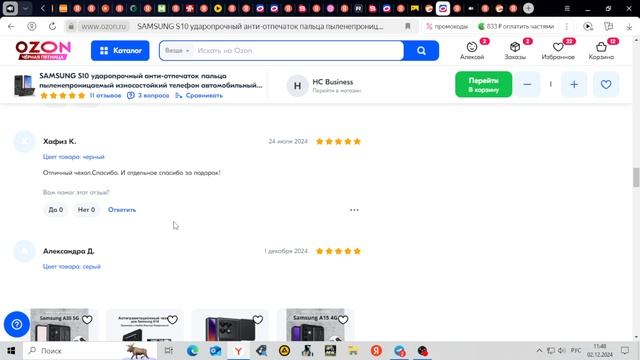Screen dimensions: 640x360
Task: Click the bookmark icon in the address bar
Action: (x=407, y=26)
